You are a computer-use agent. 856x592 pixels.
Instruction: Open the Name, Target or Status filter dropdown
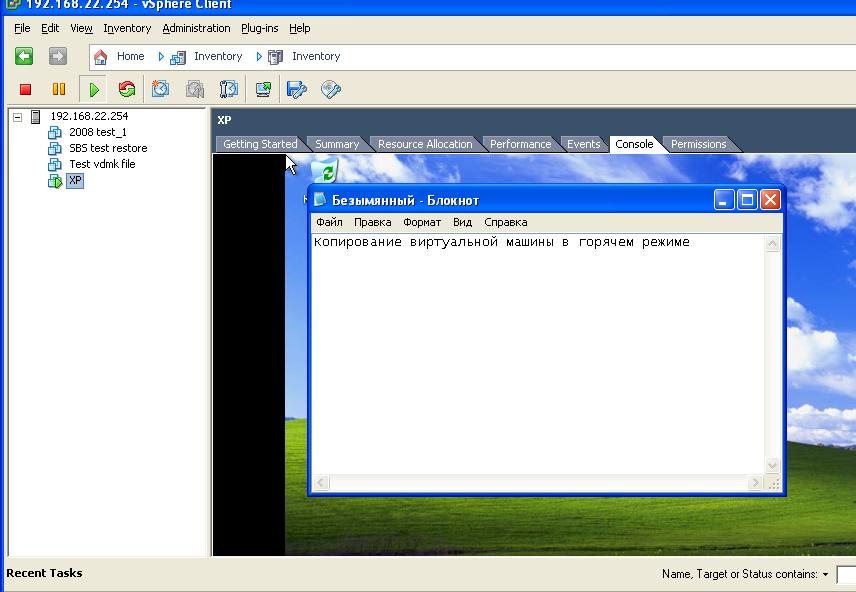[x=825, y=575]
